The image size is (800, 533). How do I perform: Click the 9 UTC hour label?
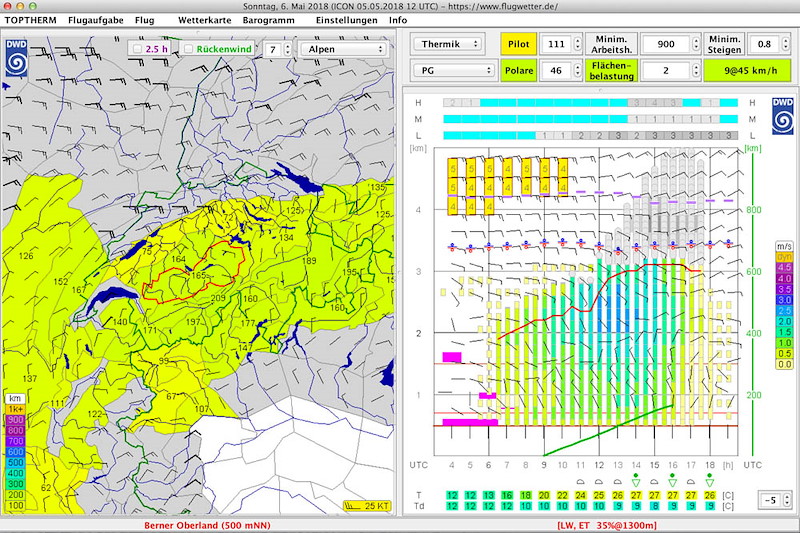[x=544, y=465]
